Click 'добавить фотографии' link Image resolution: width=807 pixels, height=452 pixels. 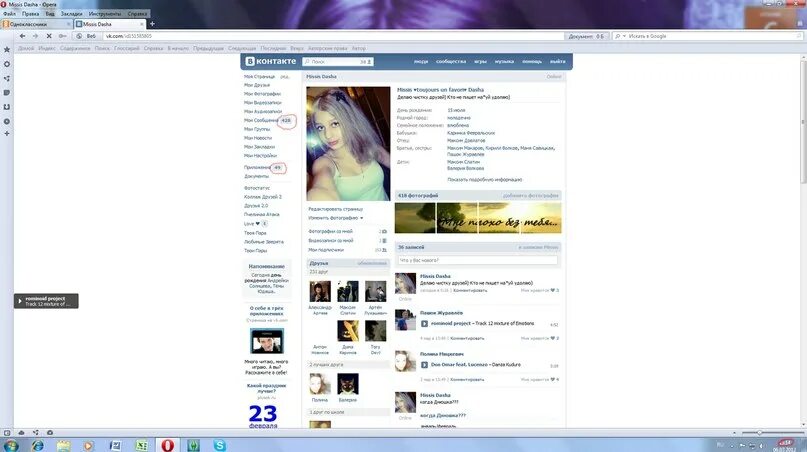coord(531,196)
